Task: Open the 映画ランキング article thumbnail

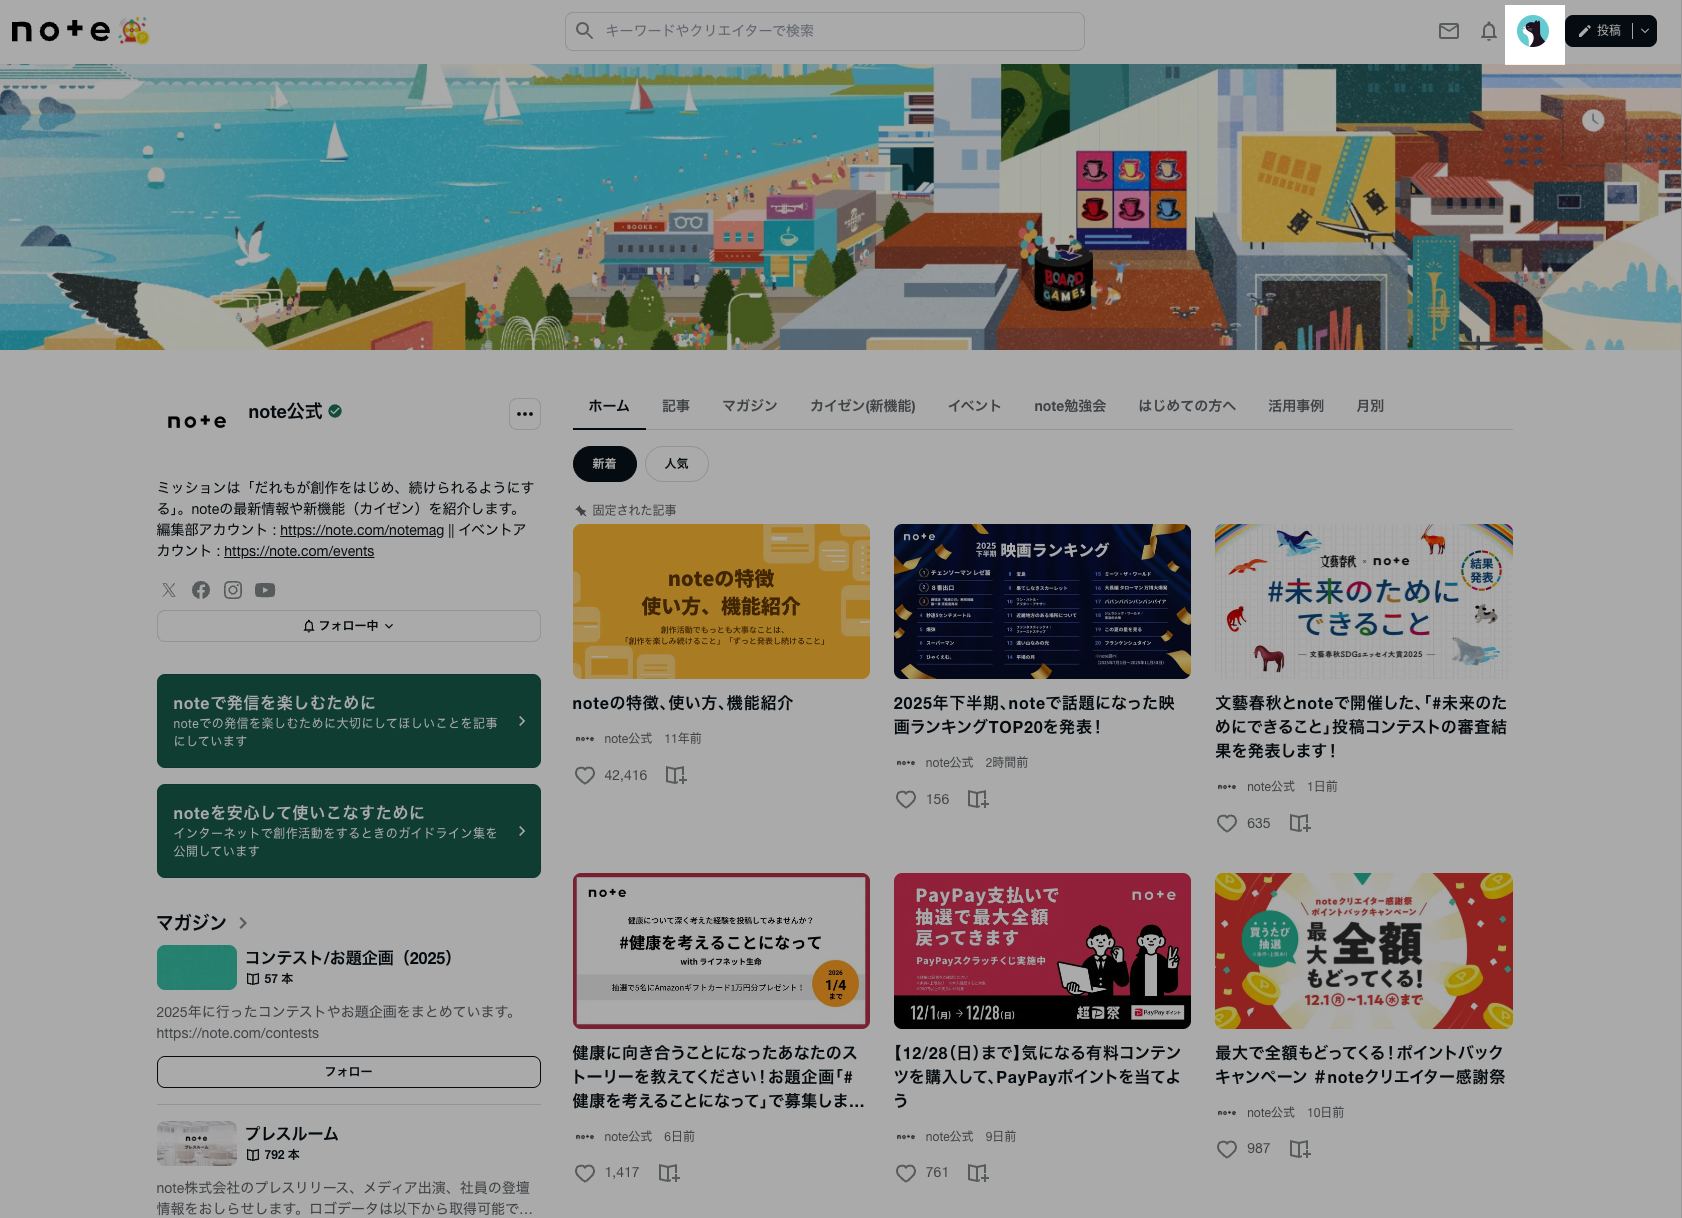Action: 1042,601
